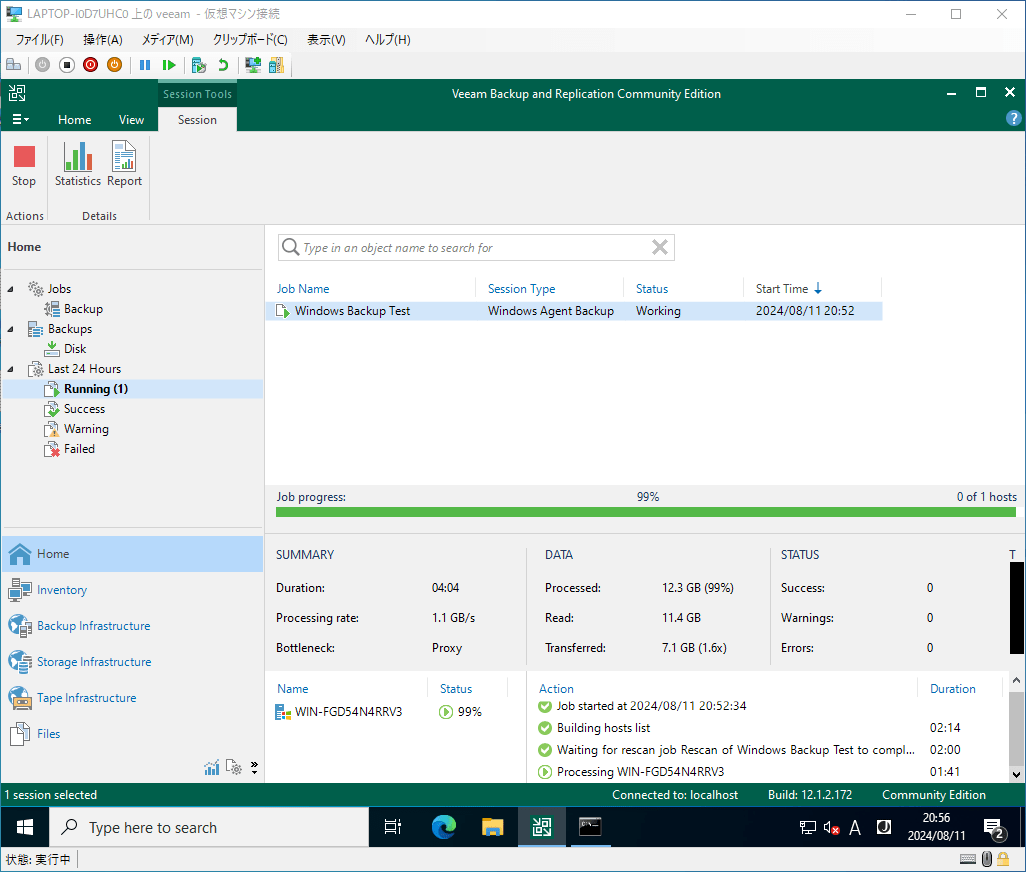The height and width of the screenshot is (872, 1026).
Task: Click the Share toolbar icon
Action: (x=277, y=65)
